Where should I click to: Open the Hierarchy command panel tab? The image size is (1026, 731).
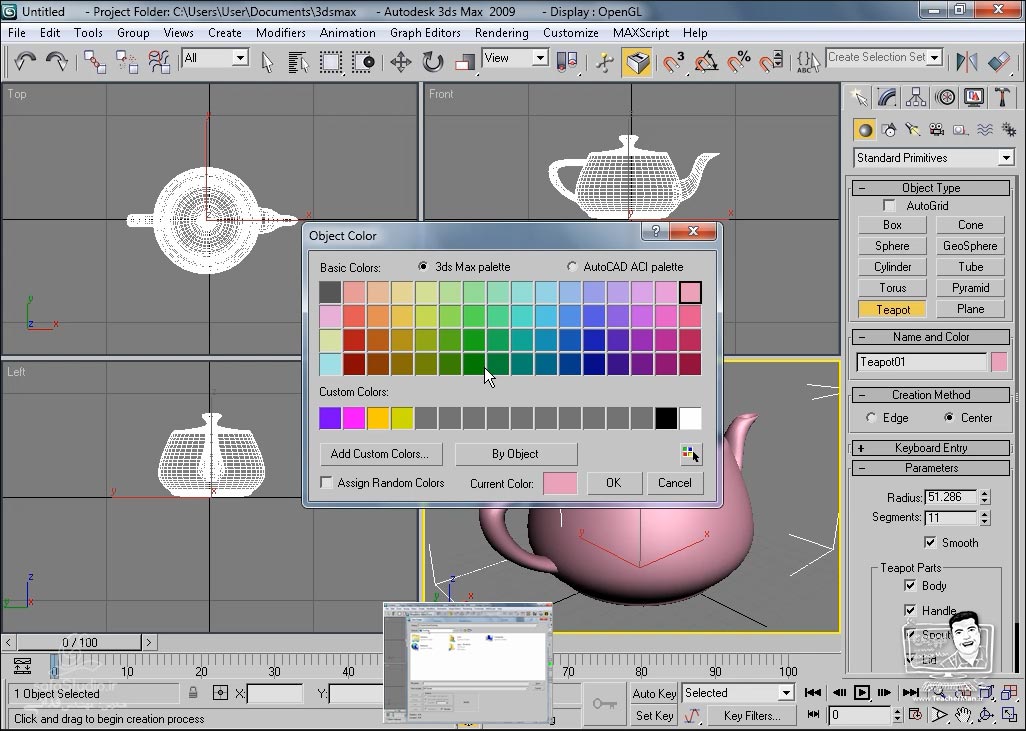pos(916,98)
